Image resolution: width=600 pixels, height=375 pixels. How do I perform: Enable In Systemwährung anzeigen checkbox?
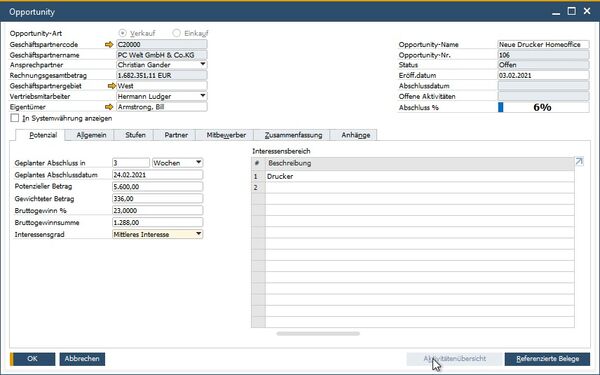[x=15, y=118]
